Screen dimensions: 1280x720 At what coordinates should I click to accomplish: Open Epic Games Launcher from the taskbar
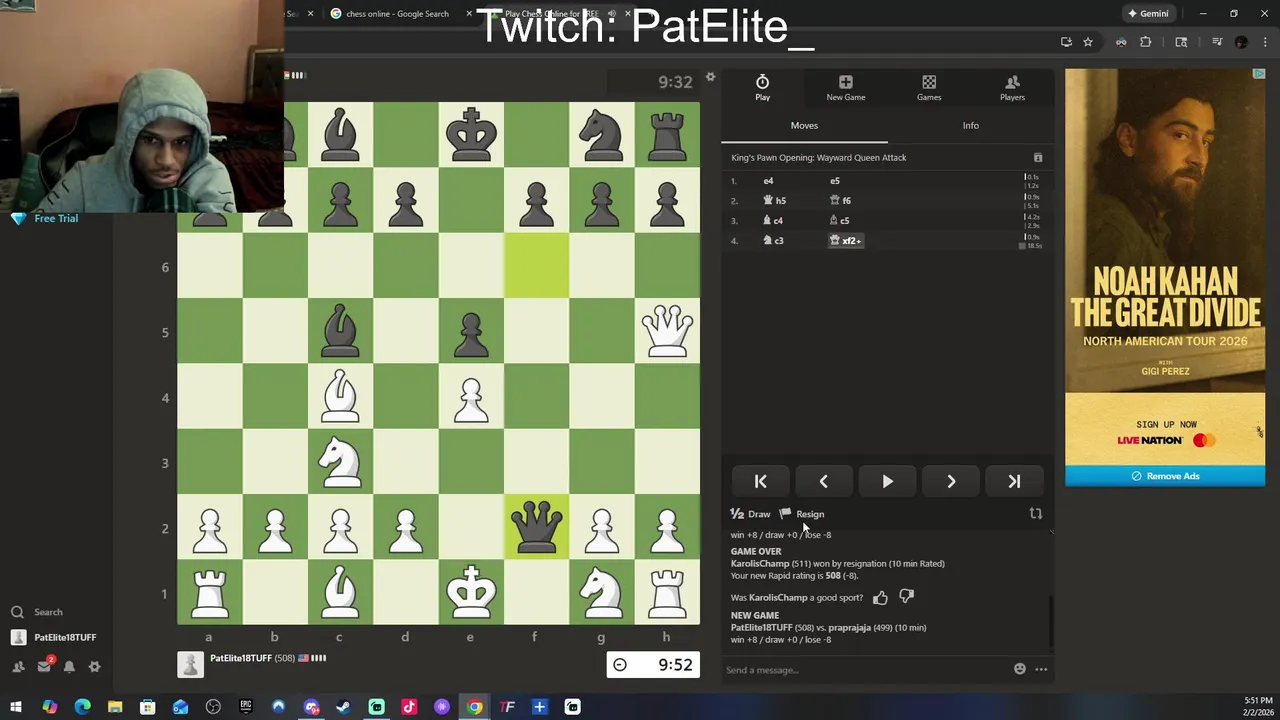coord(245,707)
